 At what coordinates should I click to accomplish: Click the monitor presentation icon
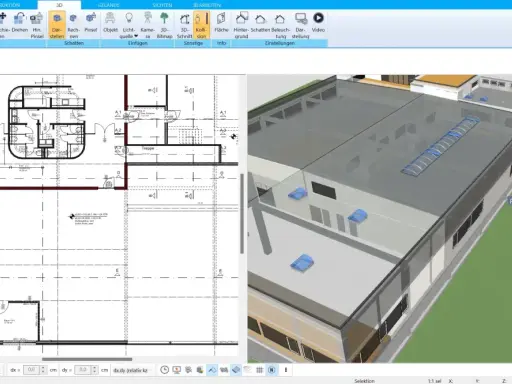click(x=176, y=370)
